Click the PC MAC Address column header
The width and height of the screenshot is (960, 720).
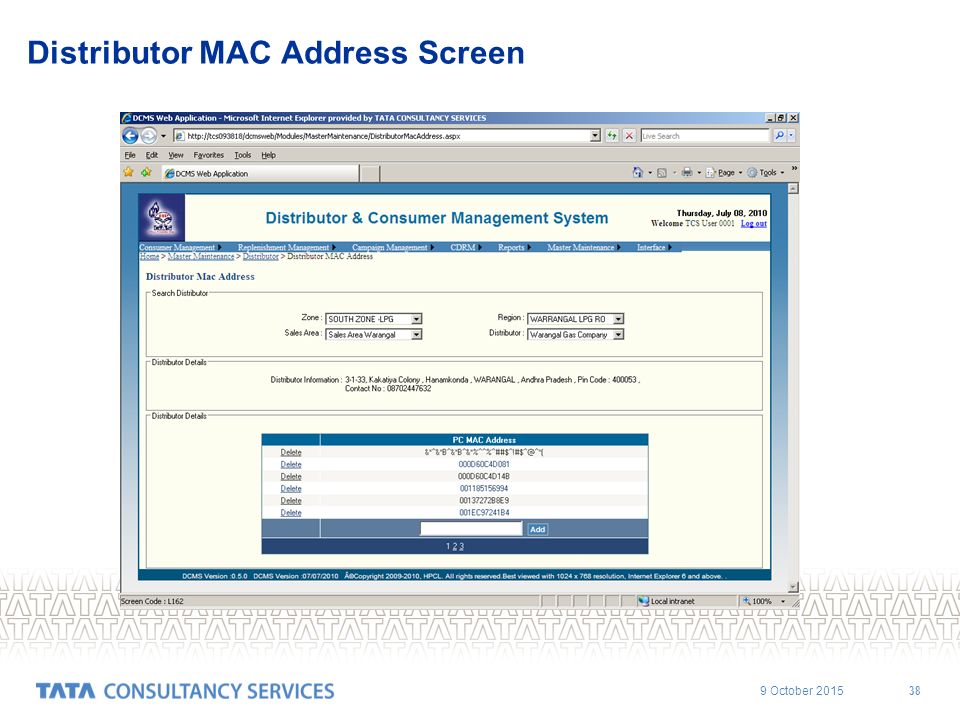484,440
